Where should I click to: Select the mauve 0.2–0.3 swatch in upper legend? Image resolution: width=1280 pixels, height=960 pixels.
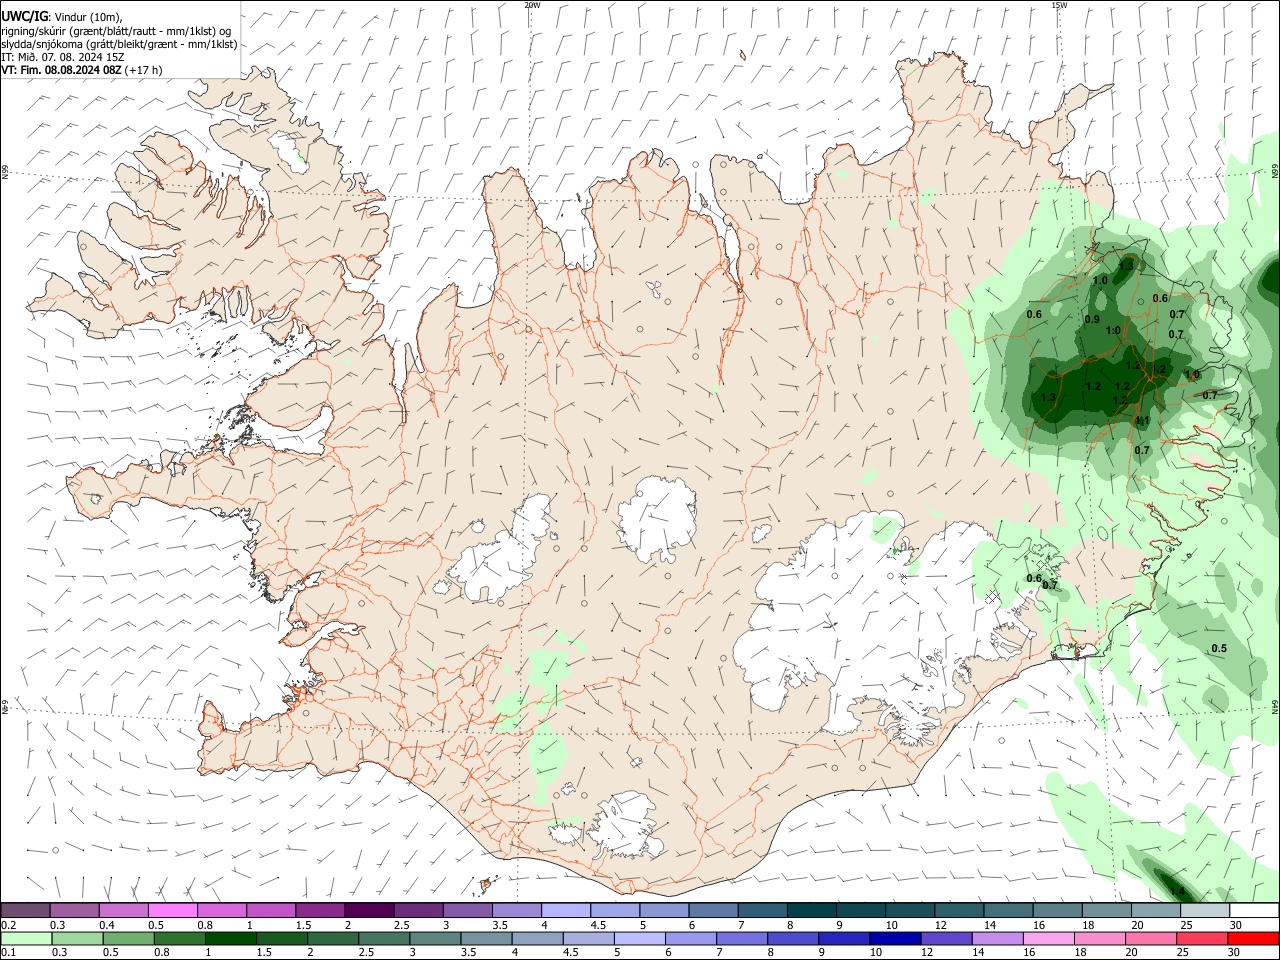(25, 910)
